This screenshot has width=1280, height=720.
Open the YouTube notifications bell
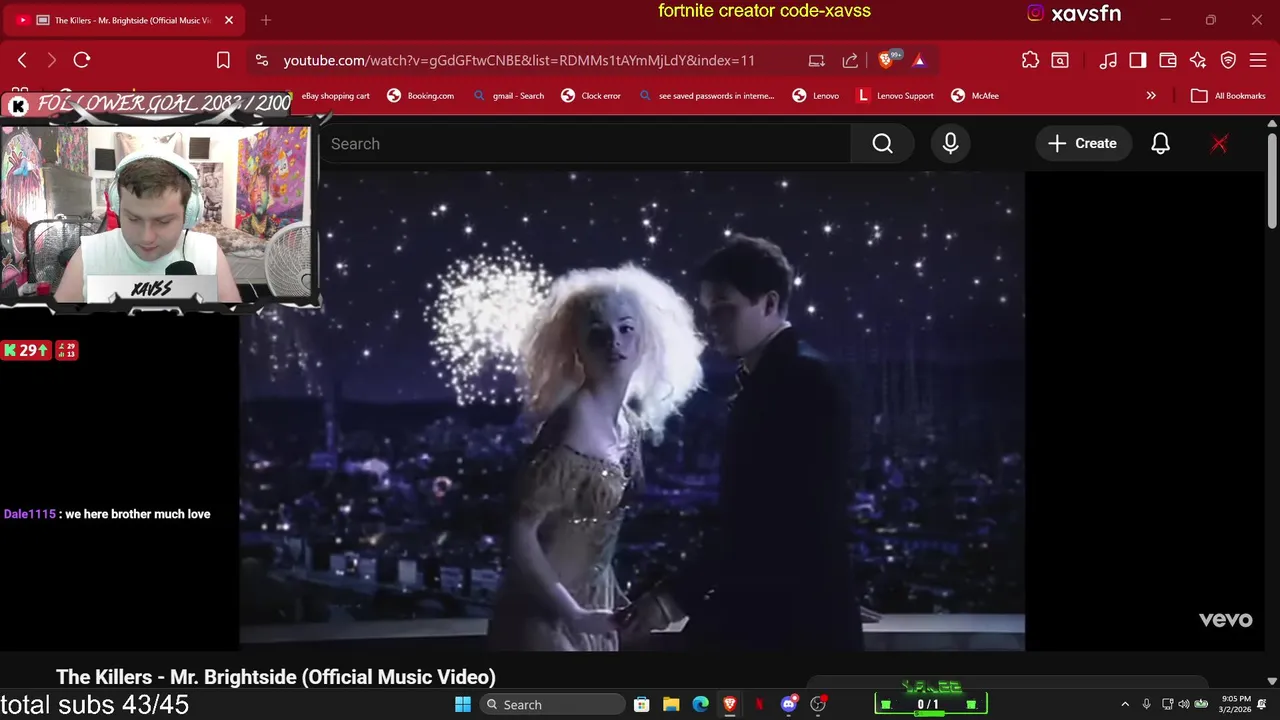1160,144
